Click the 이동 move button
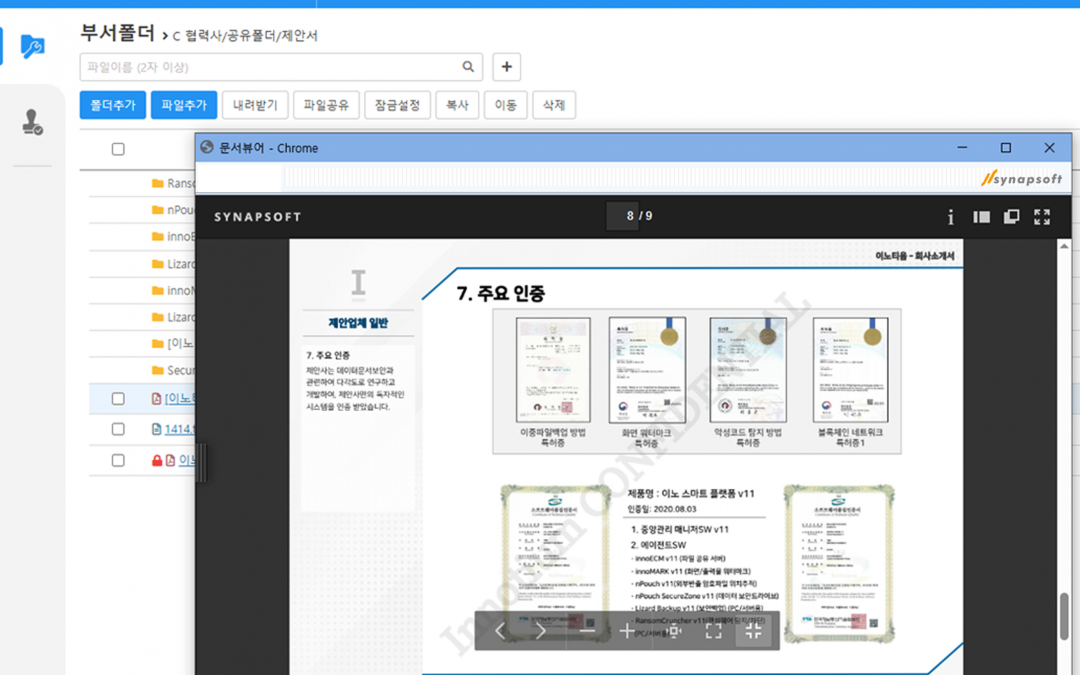Viewport: 1080px width, 675px height. point(506,105)
